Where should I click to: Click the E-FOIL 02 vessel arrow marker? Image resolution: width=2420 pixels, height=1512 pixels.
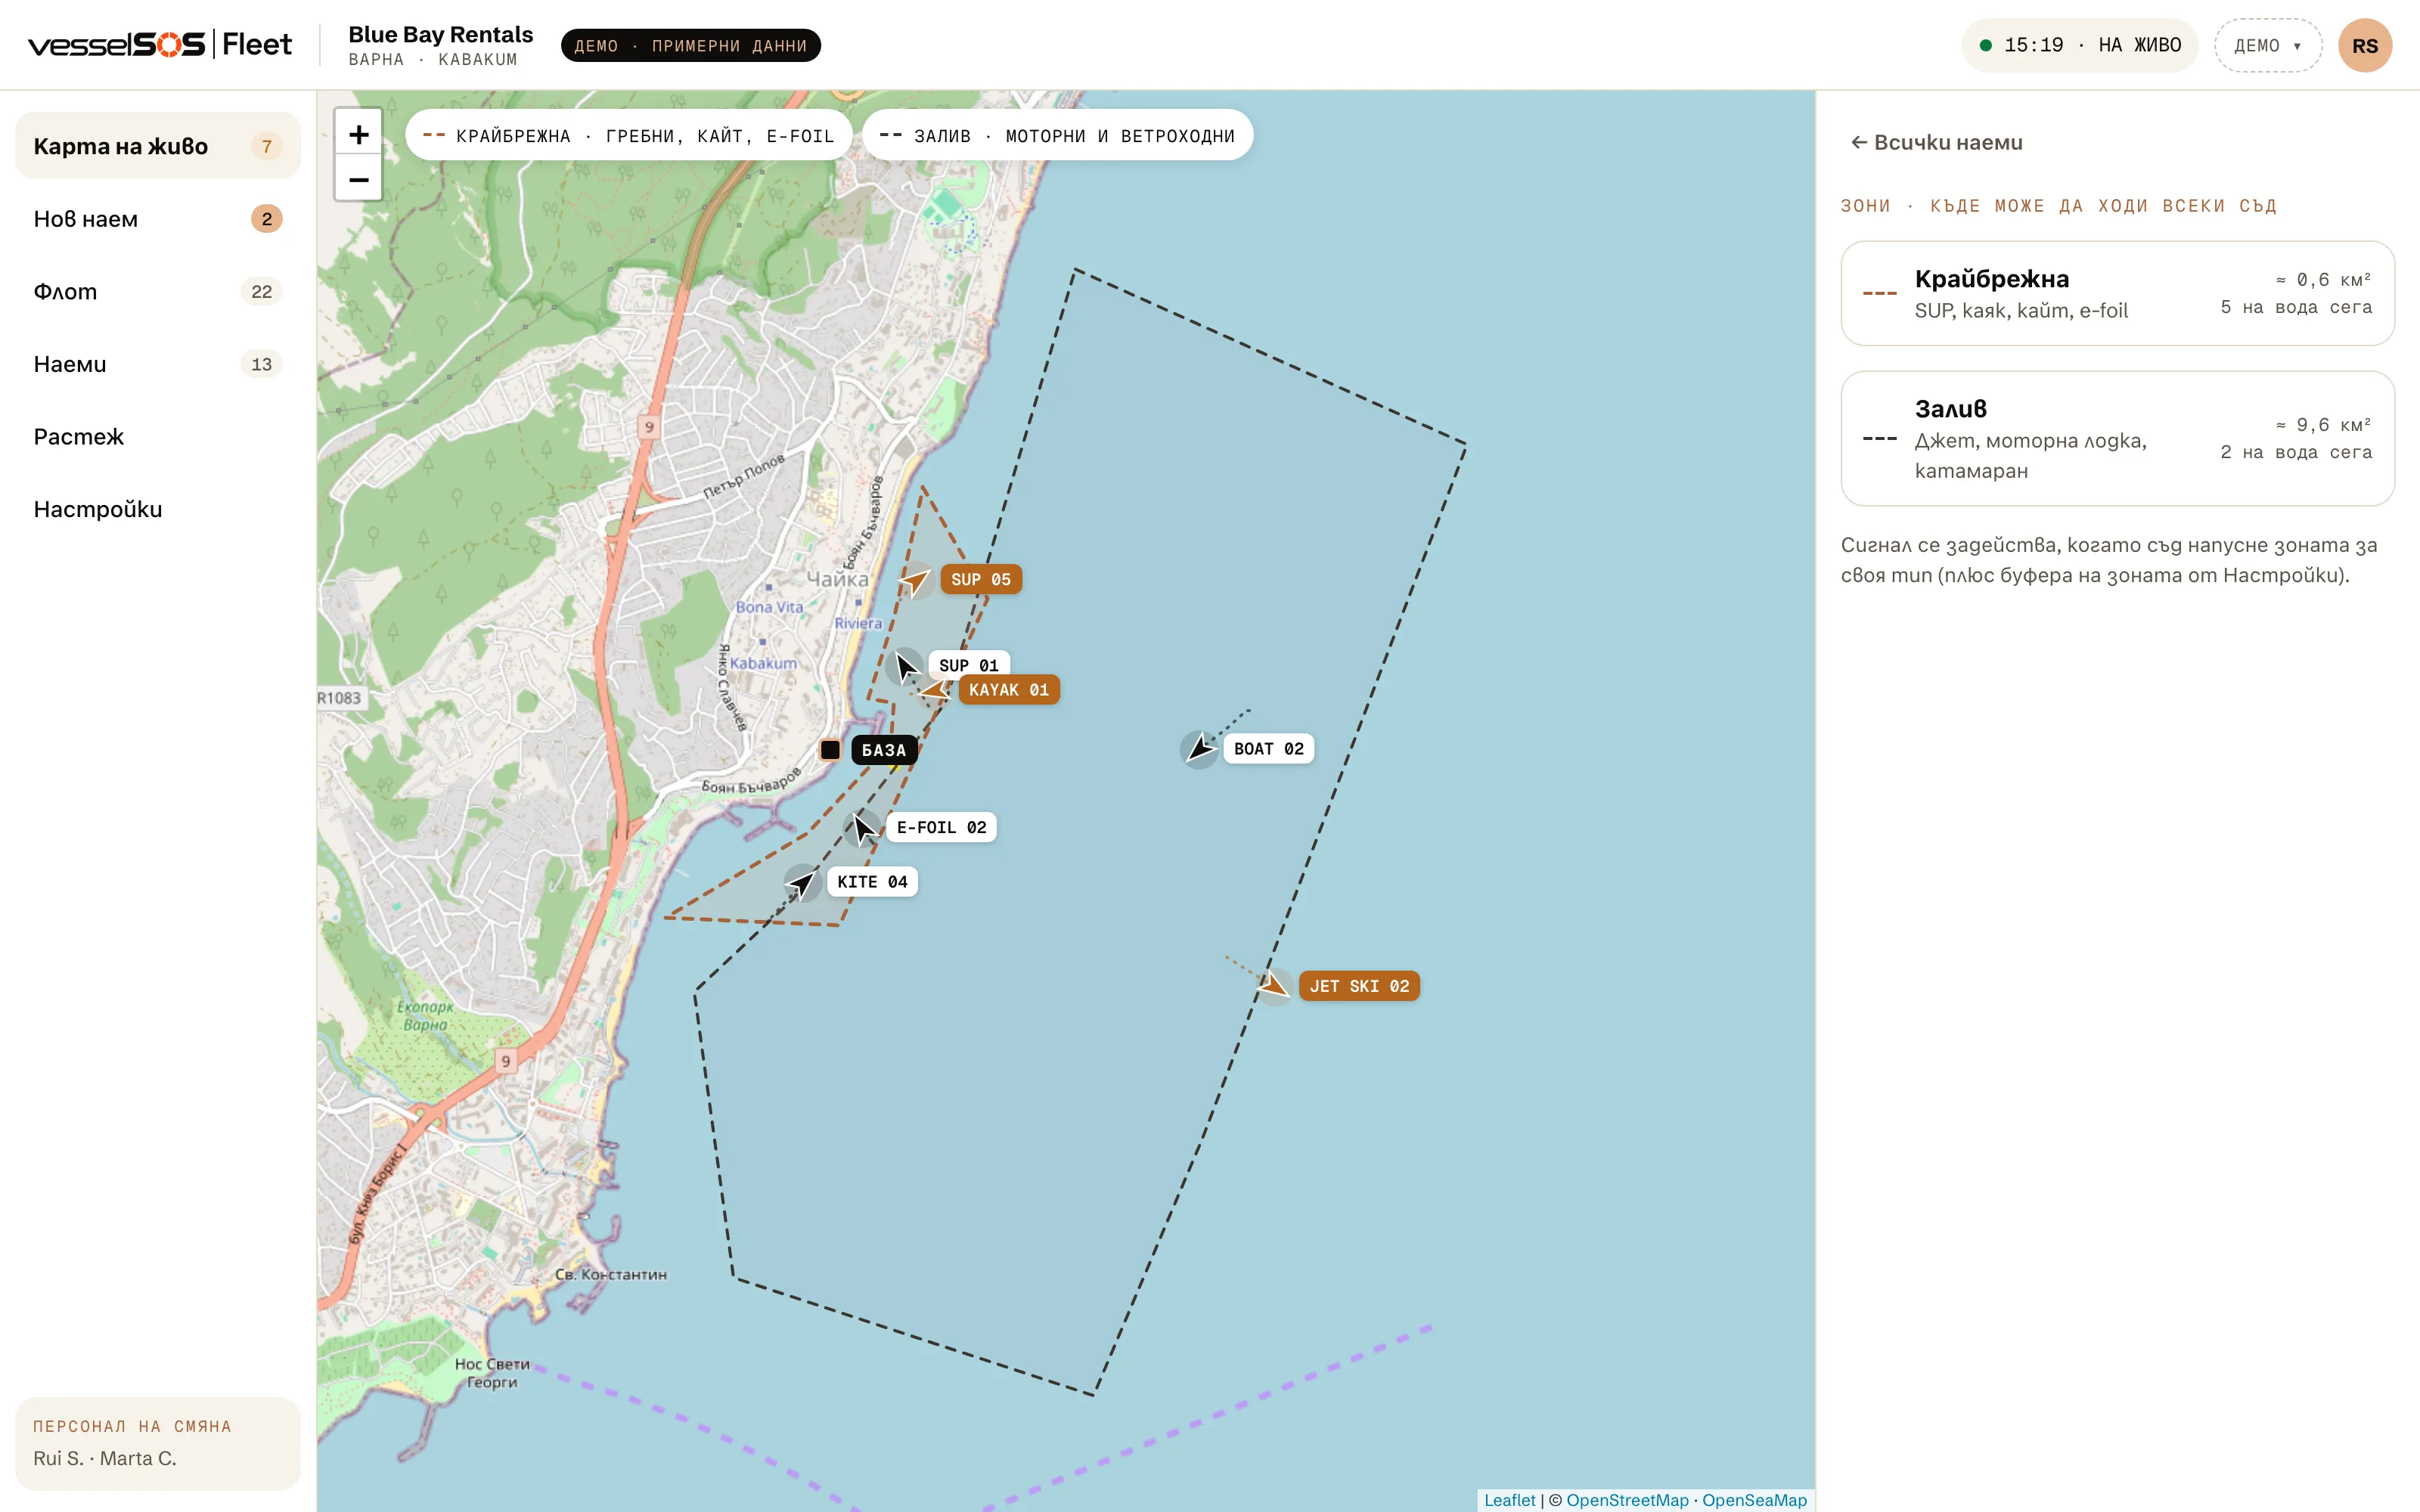(862, 828)
